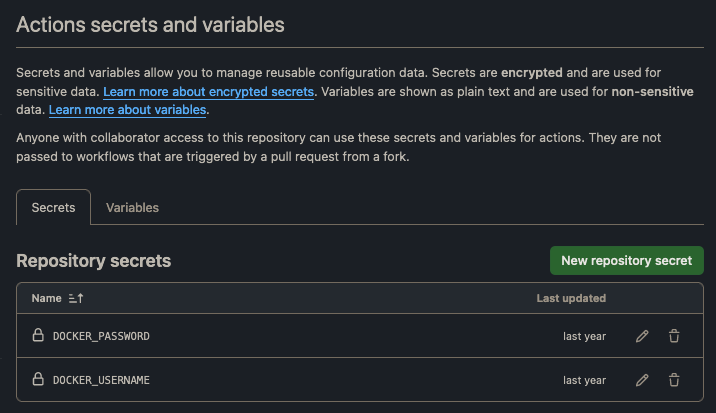
Task: Click the lock icon beside DOCKER_USERNAME
Action: 38,380
